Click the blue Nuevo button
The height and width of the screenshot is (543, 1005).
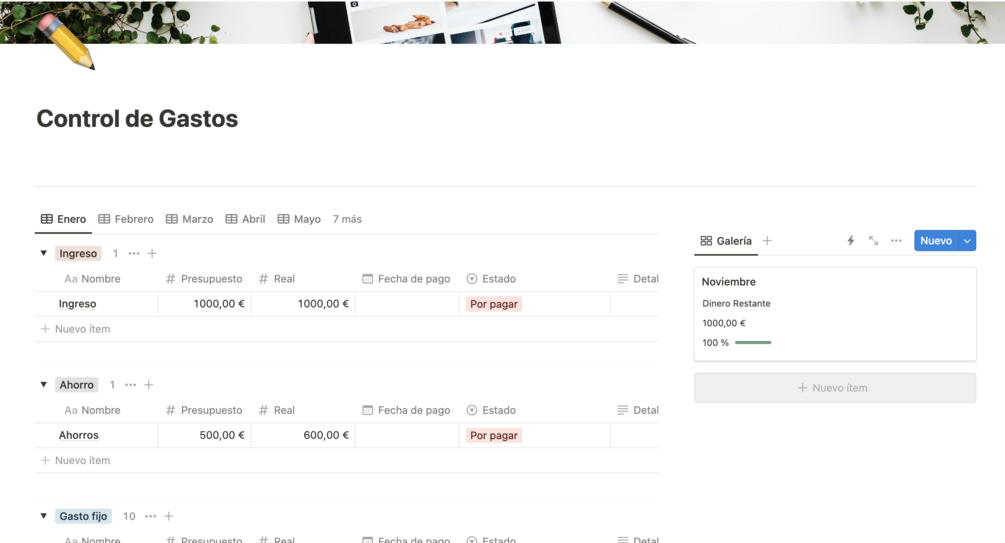click(x=936, y=240)
